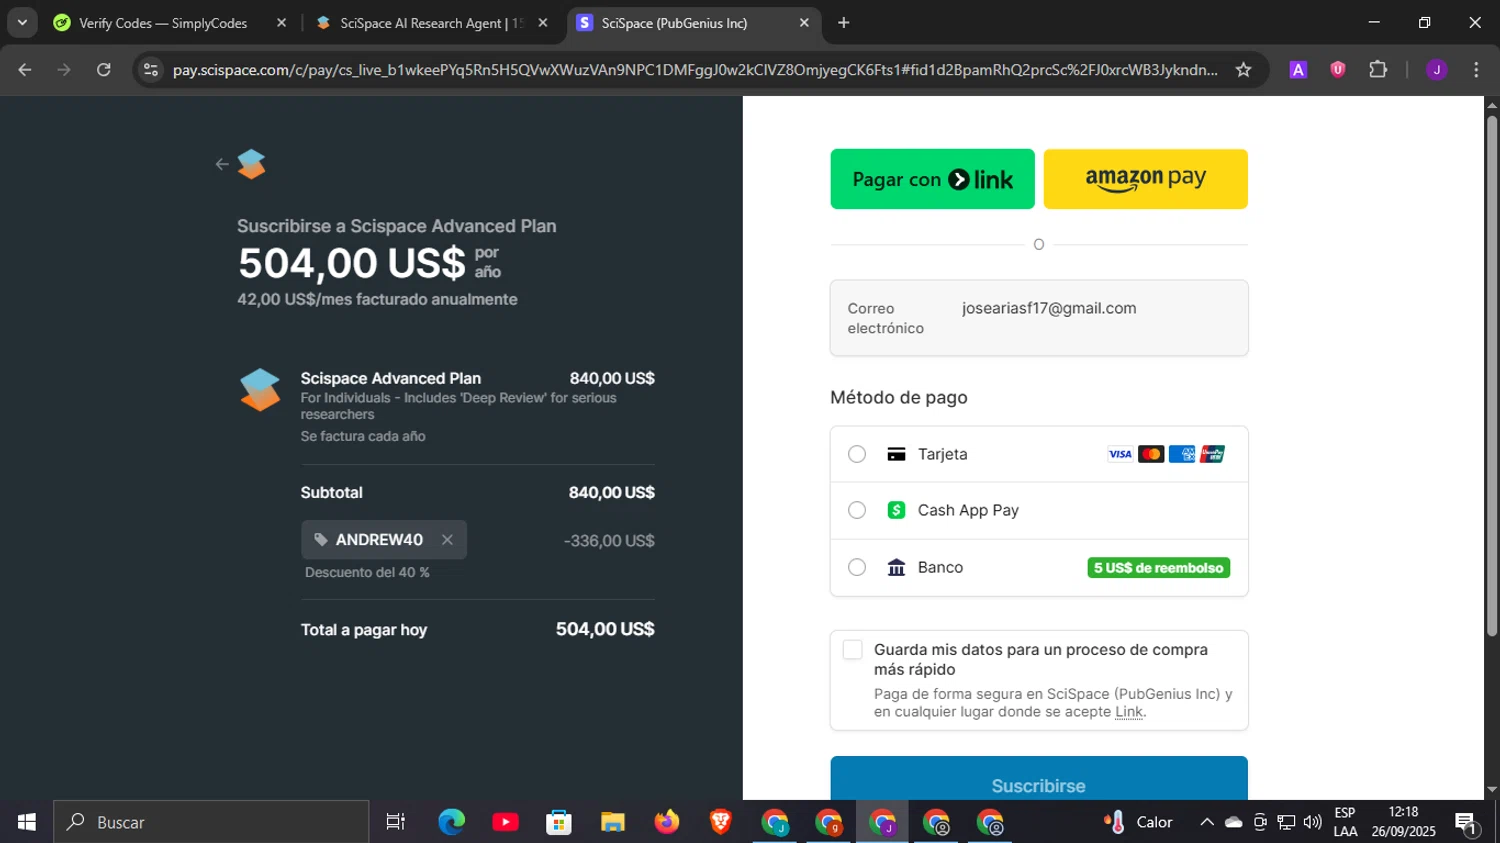Open the Chrome three-dot menu
Screen dimensions: 1500x843
click(1476, 69)
